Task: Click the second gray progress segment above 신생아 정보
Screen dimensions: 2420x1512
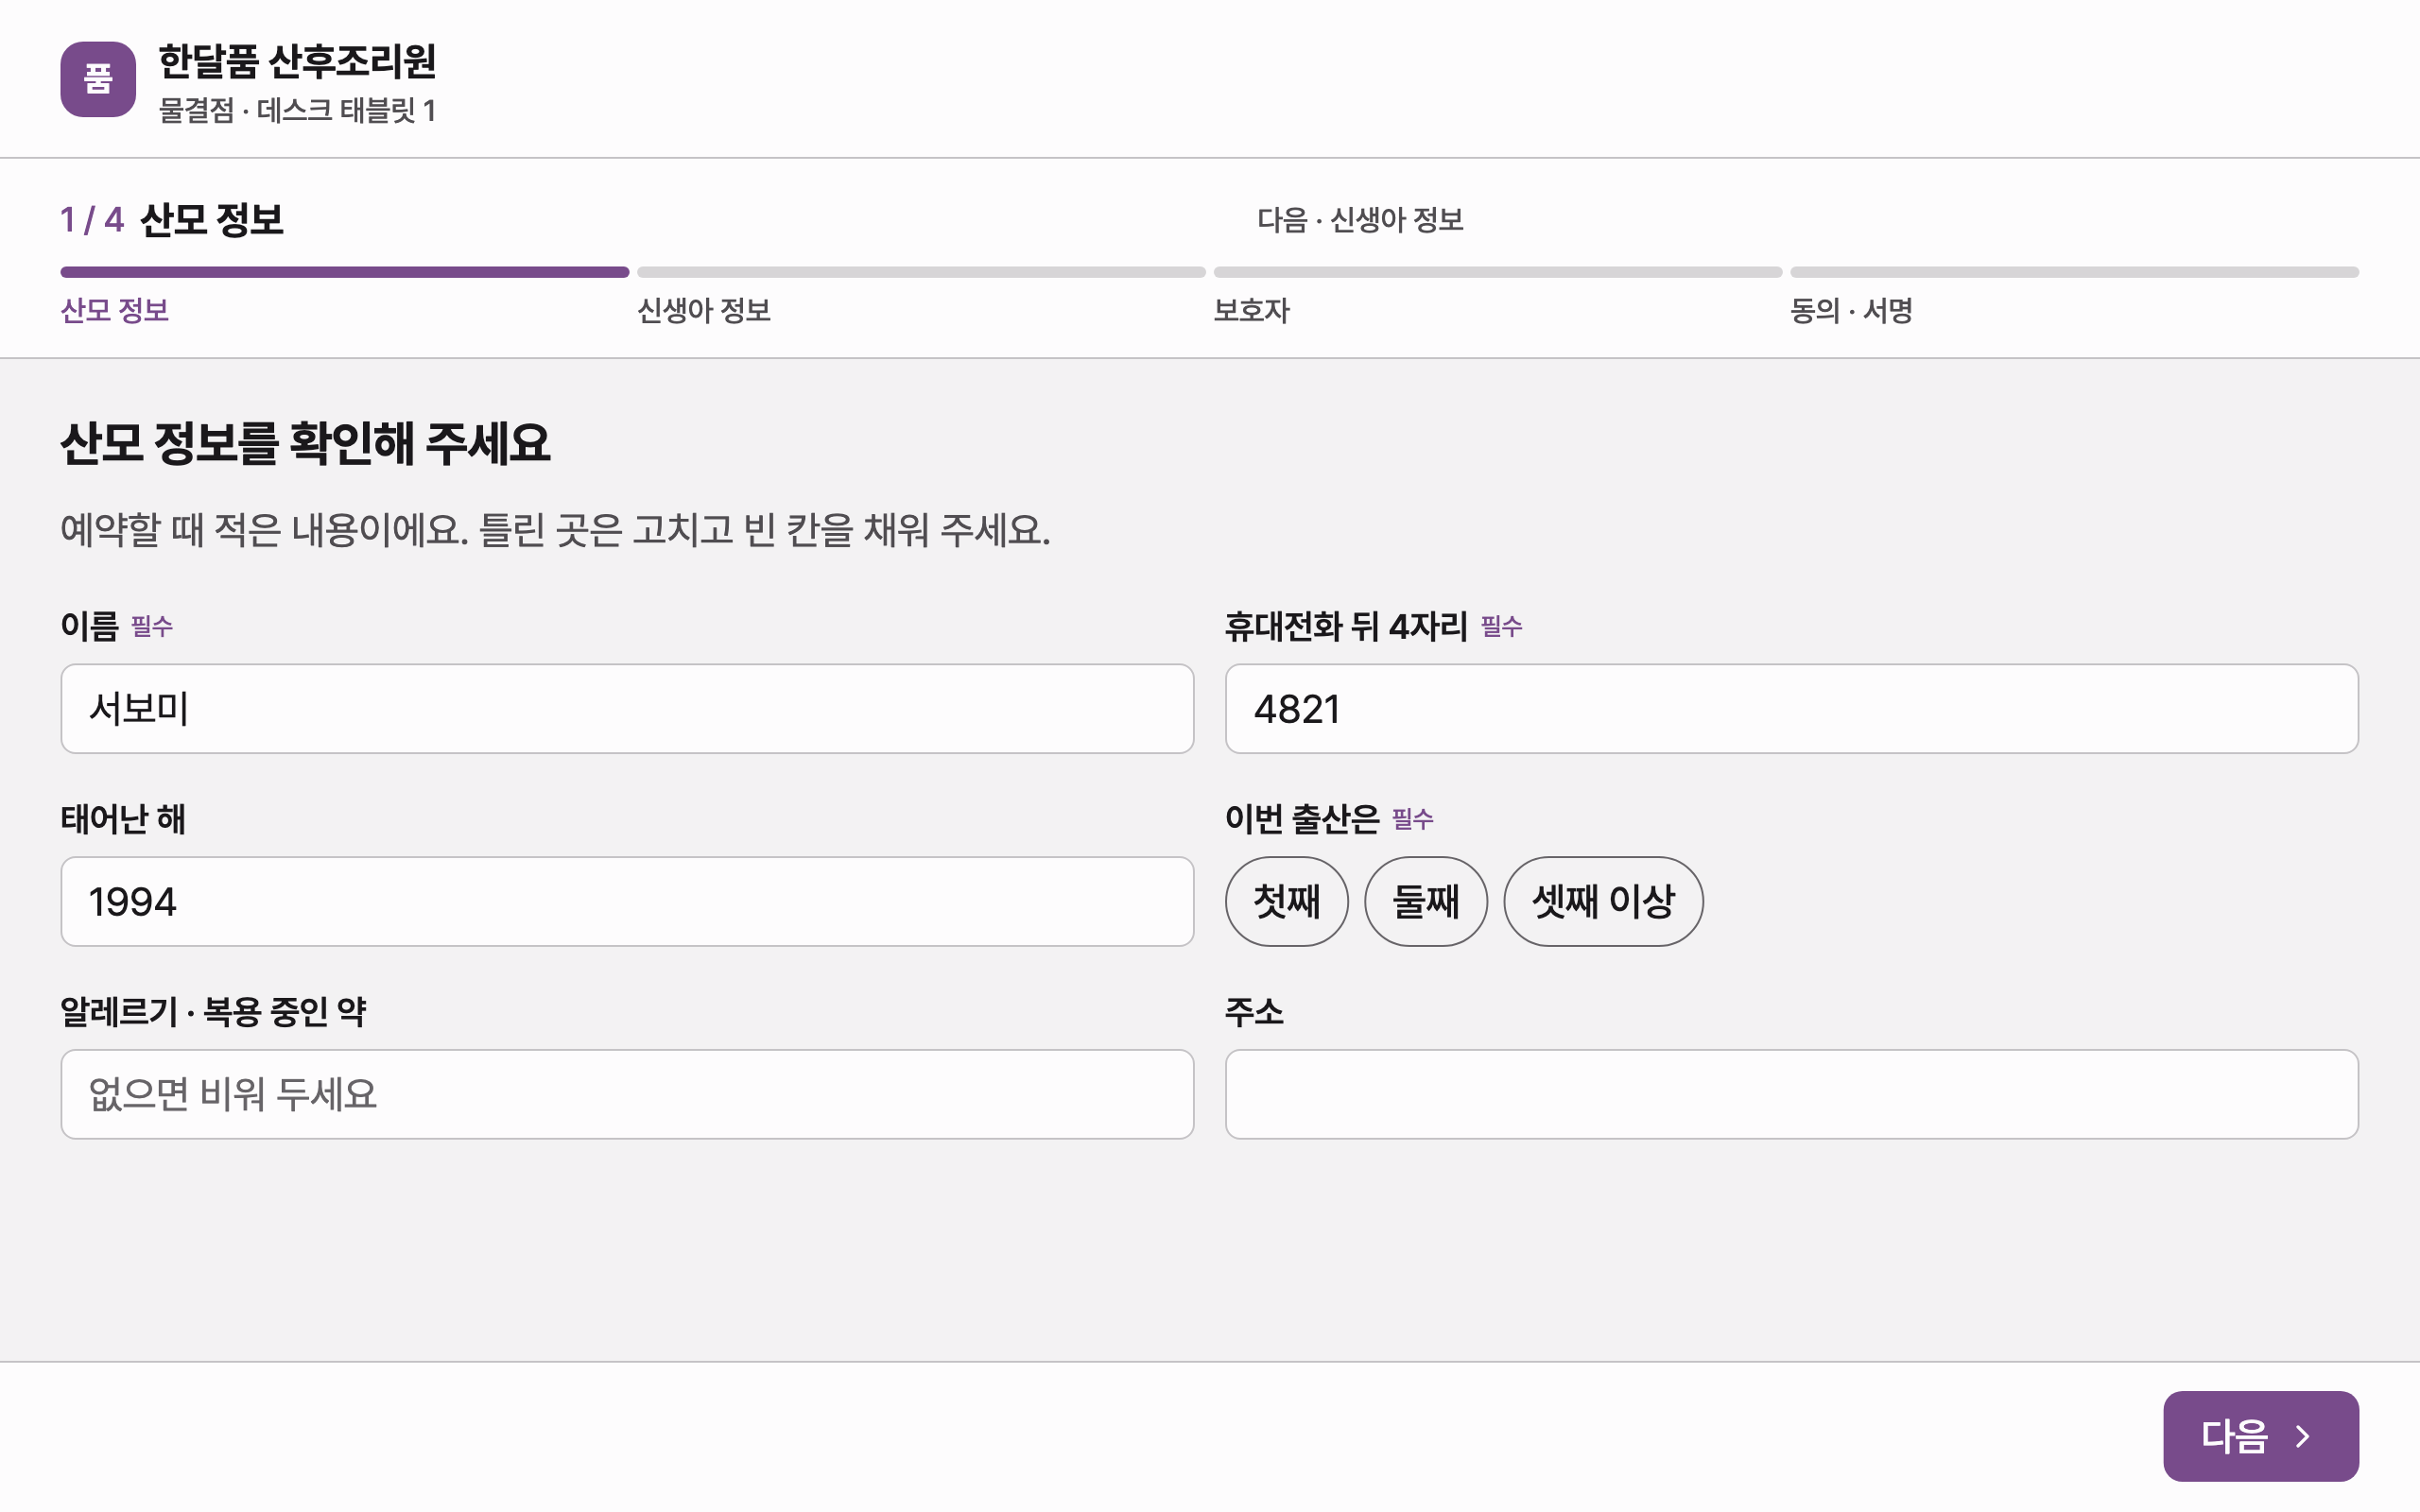Action: pyautogui.click(x=921, y=272)
